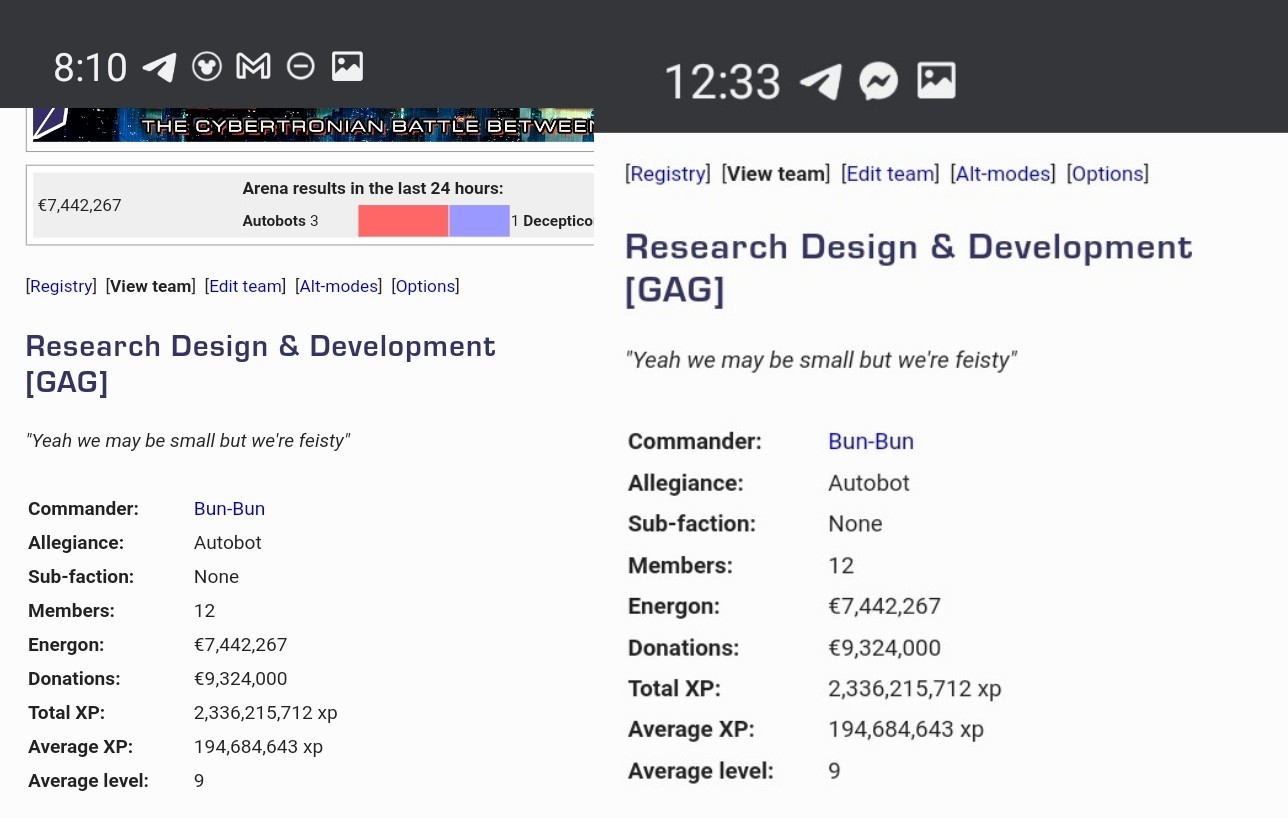Open Options under the 12:33 status bar
The image size is (1288, 818).
(x=1107, y=174)
